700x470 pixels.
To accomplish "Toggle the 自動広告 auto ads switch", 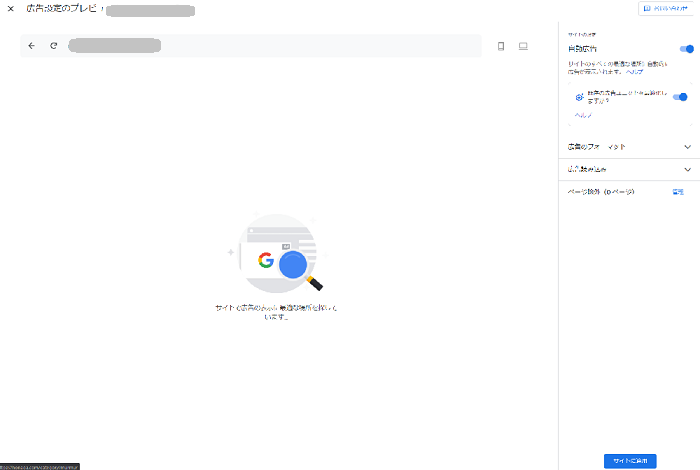I will [687, 49].
